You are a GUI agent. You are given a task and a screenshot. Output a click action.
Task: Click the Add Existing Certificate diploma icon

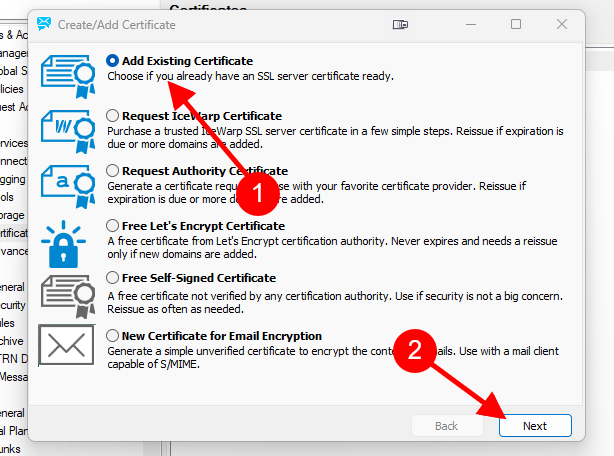point(67,72)
